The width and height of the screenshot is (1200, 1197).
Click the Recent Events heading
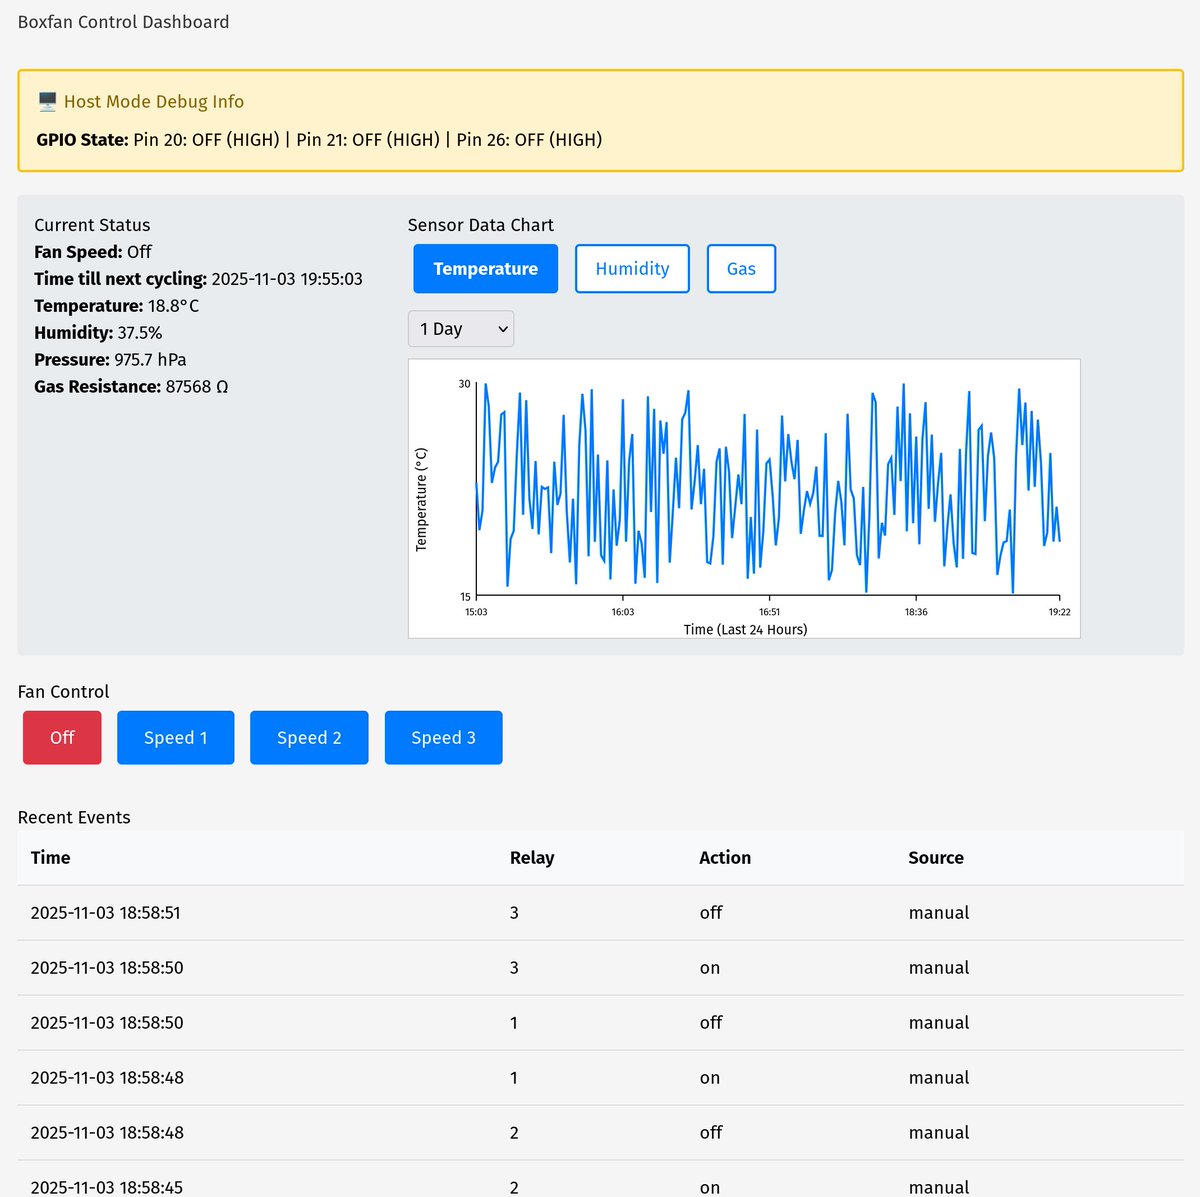pos(74,817)
